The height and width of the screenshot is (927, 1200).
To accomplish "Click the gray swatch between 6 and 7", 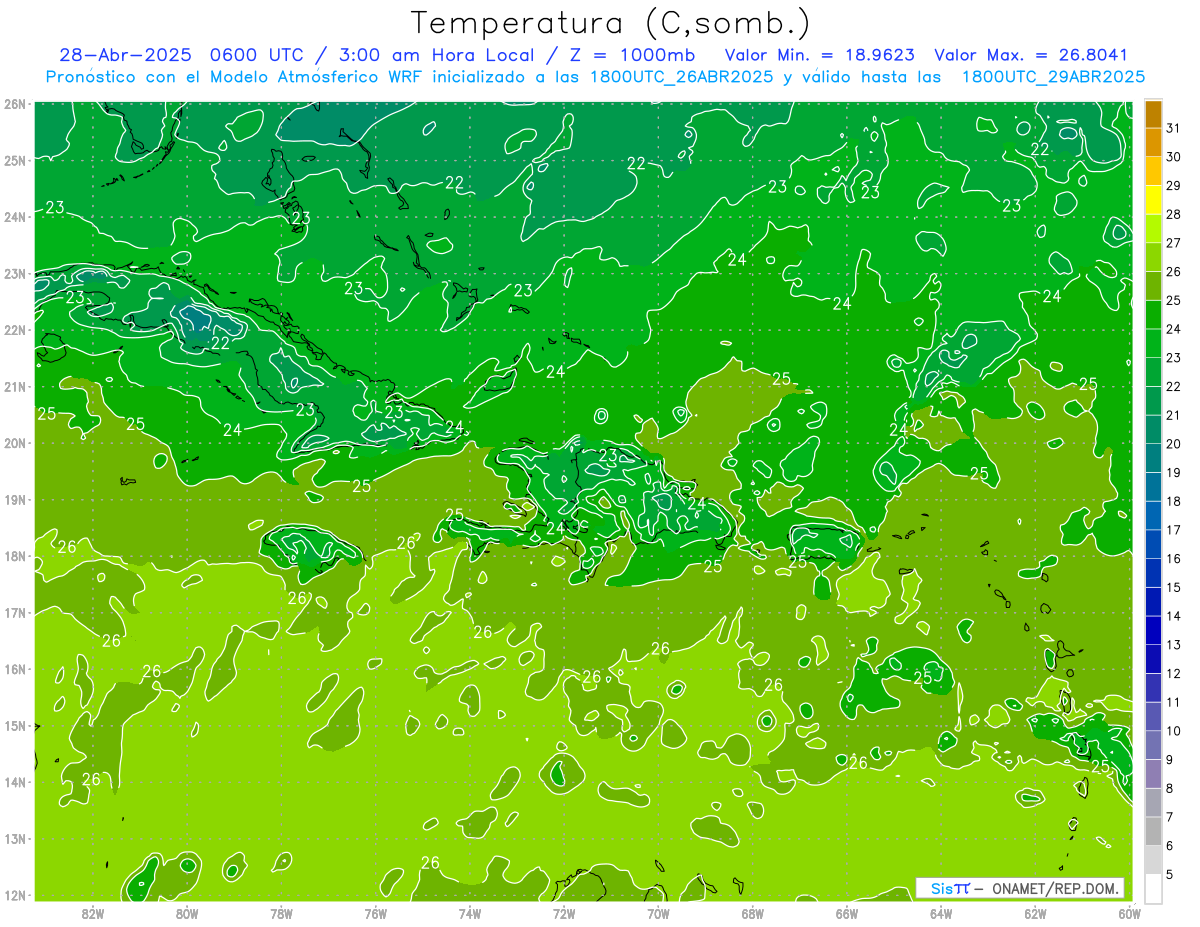I will click(1153, 830).
